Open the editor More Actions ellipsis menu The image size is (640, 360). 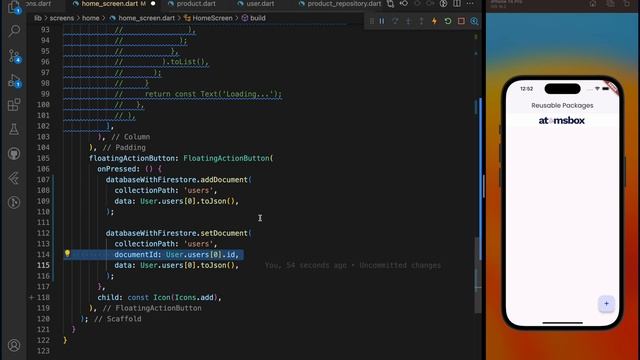click(x=470, y=4)
